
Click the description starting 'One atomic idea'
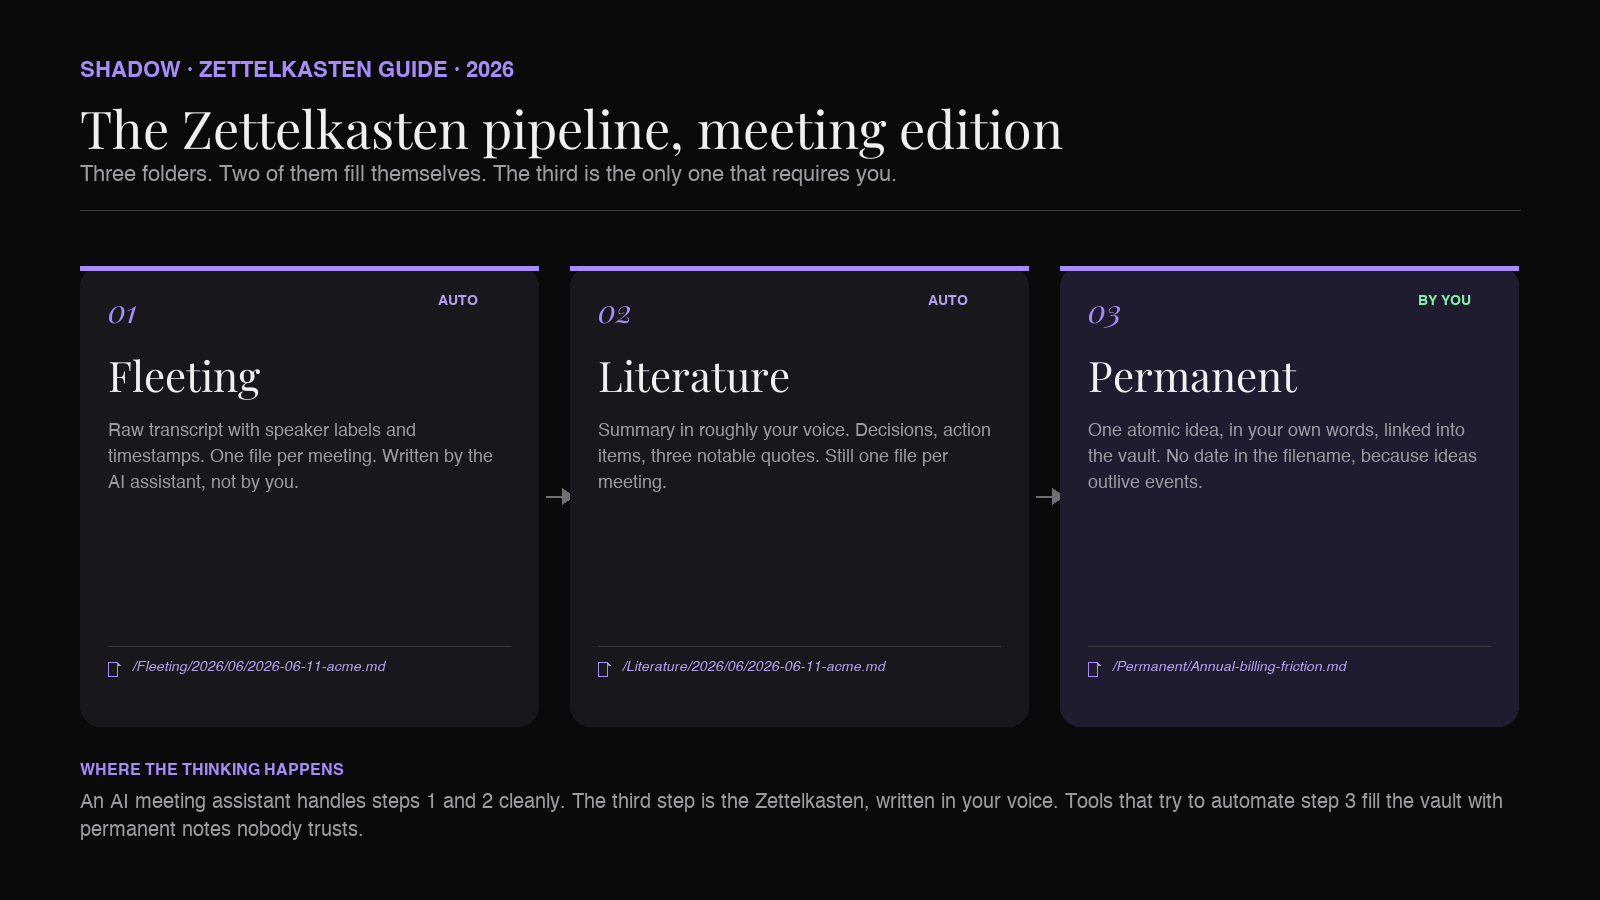1282,456
